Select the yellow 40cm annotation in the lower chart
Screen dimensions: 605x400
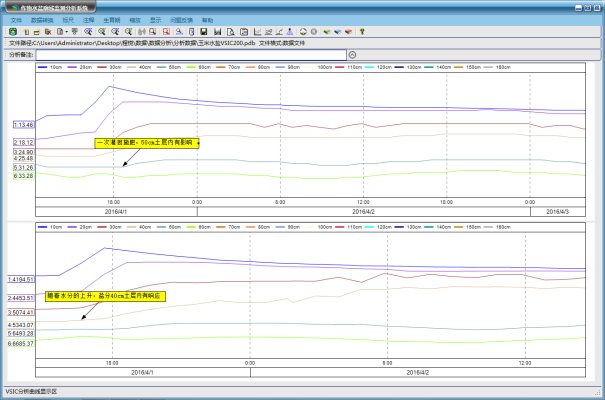105,296
